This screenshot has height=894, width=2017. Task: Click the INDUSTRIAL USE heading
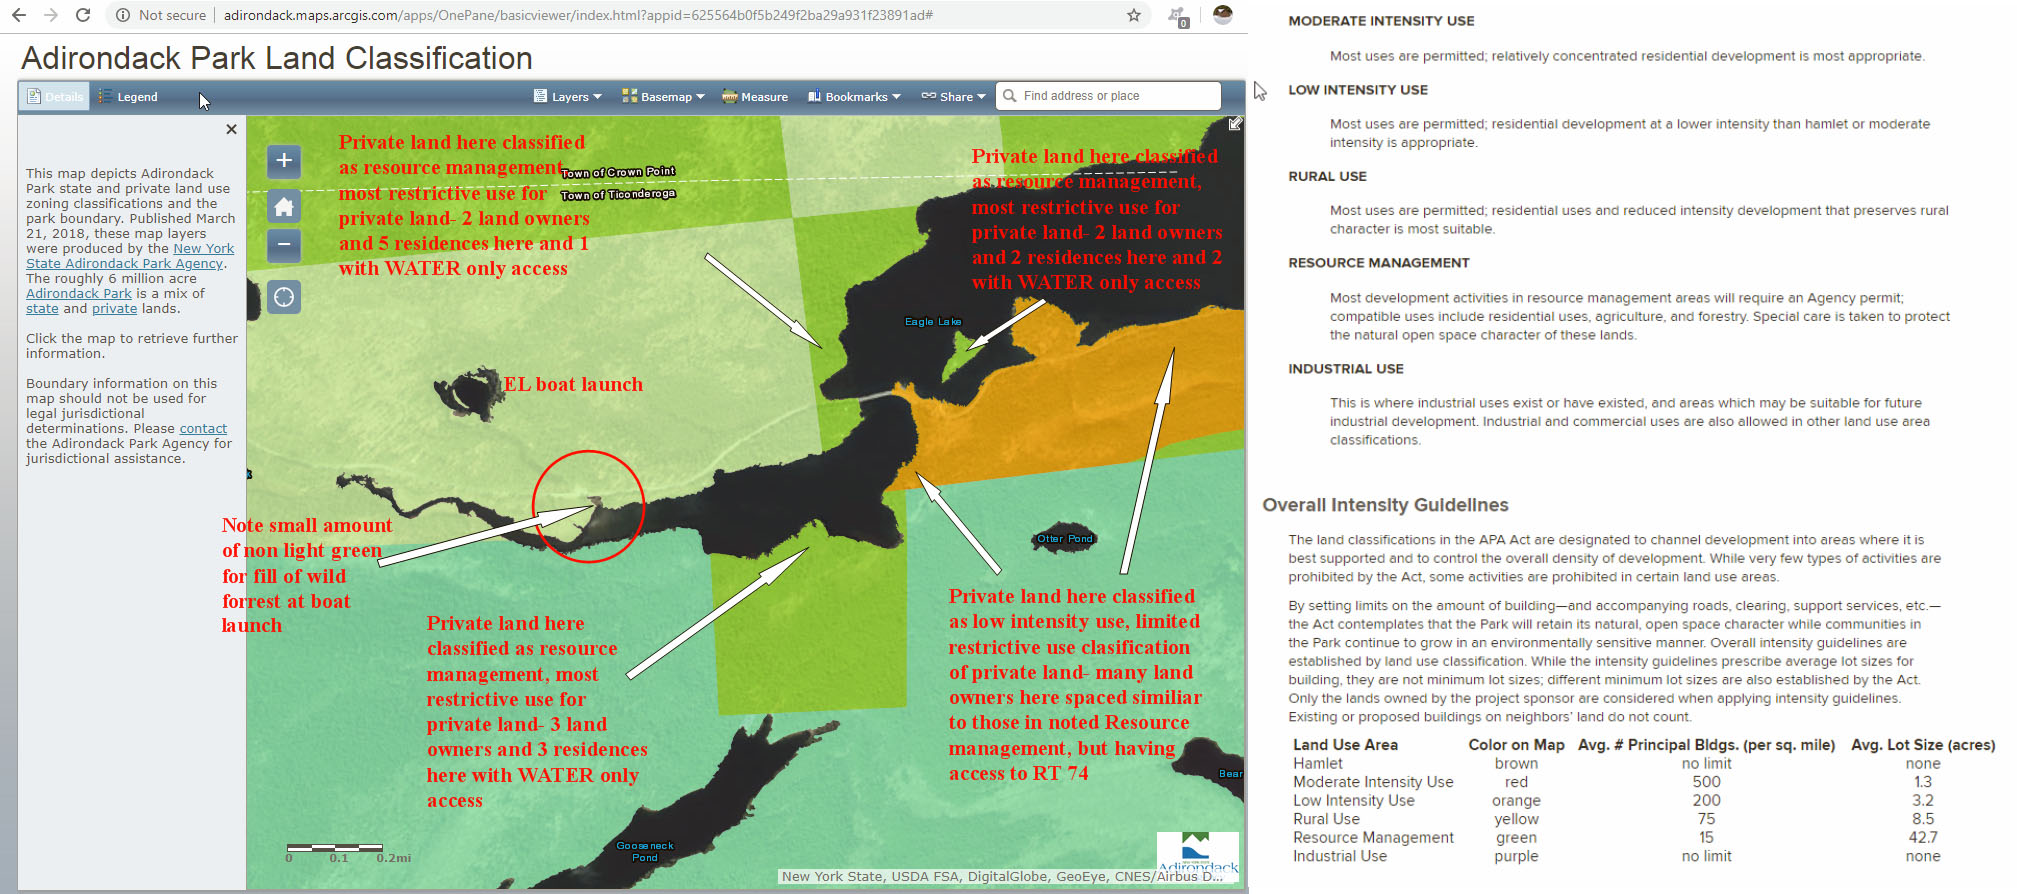point(1346,369)
